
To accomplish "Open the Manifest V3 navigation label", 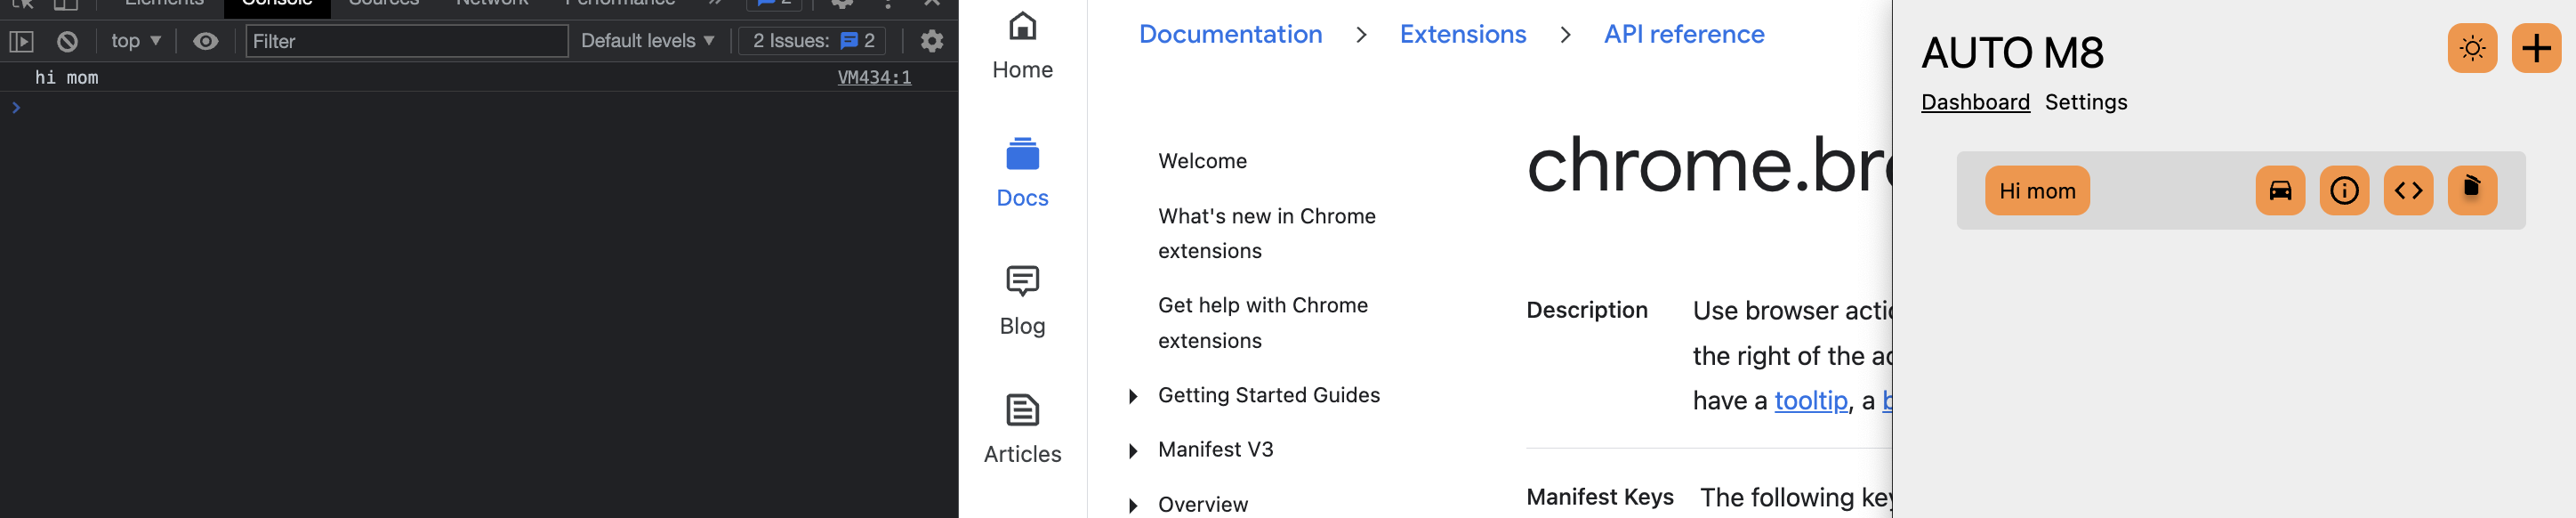I will coord(1215,450).
